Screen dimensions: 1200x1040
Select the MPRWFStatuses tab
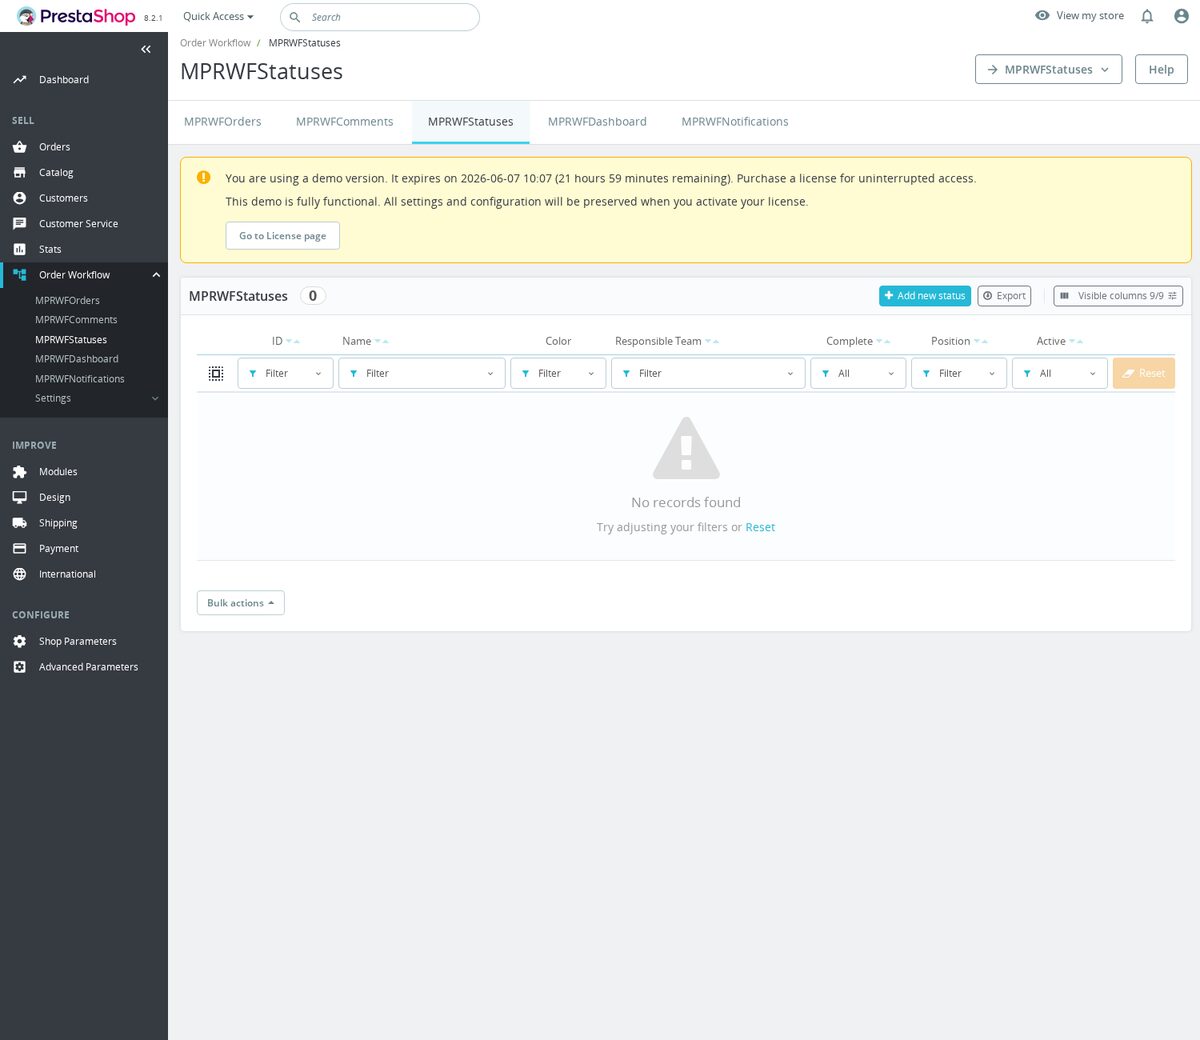coord(471,122)
